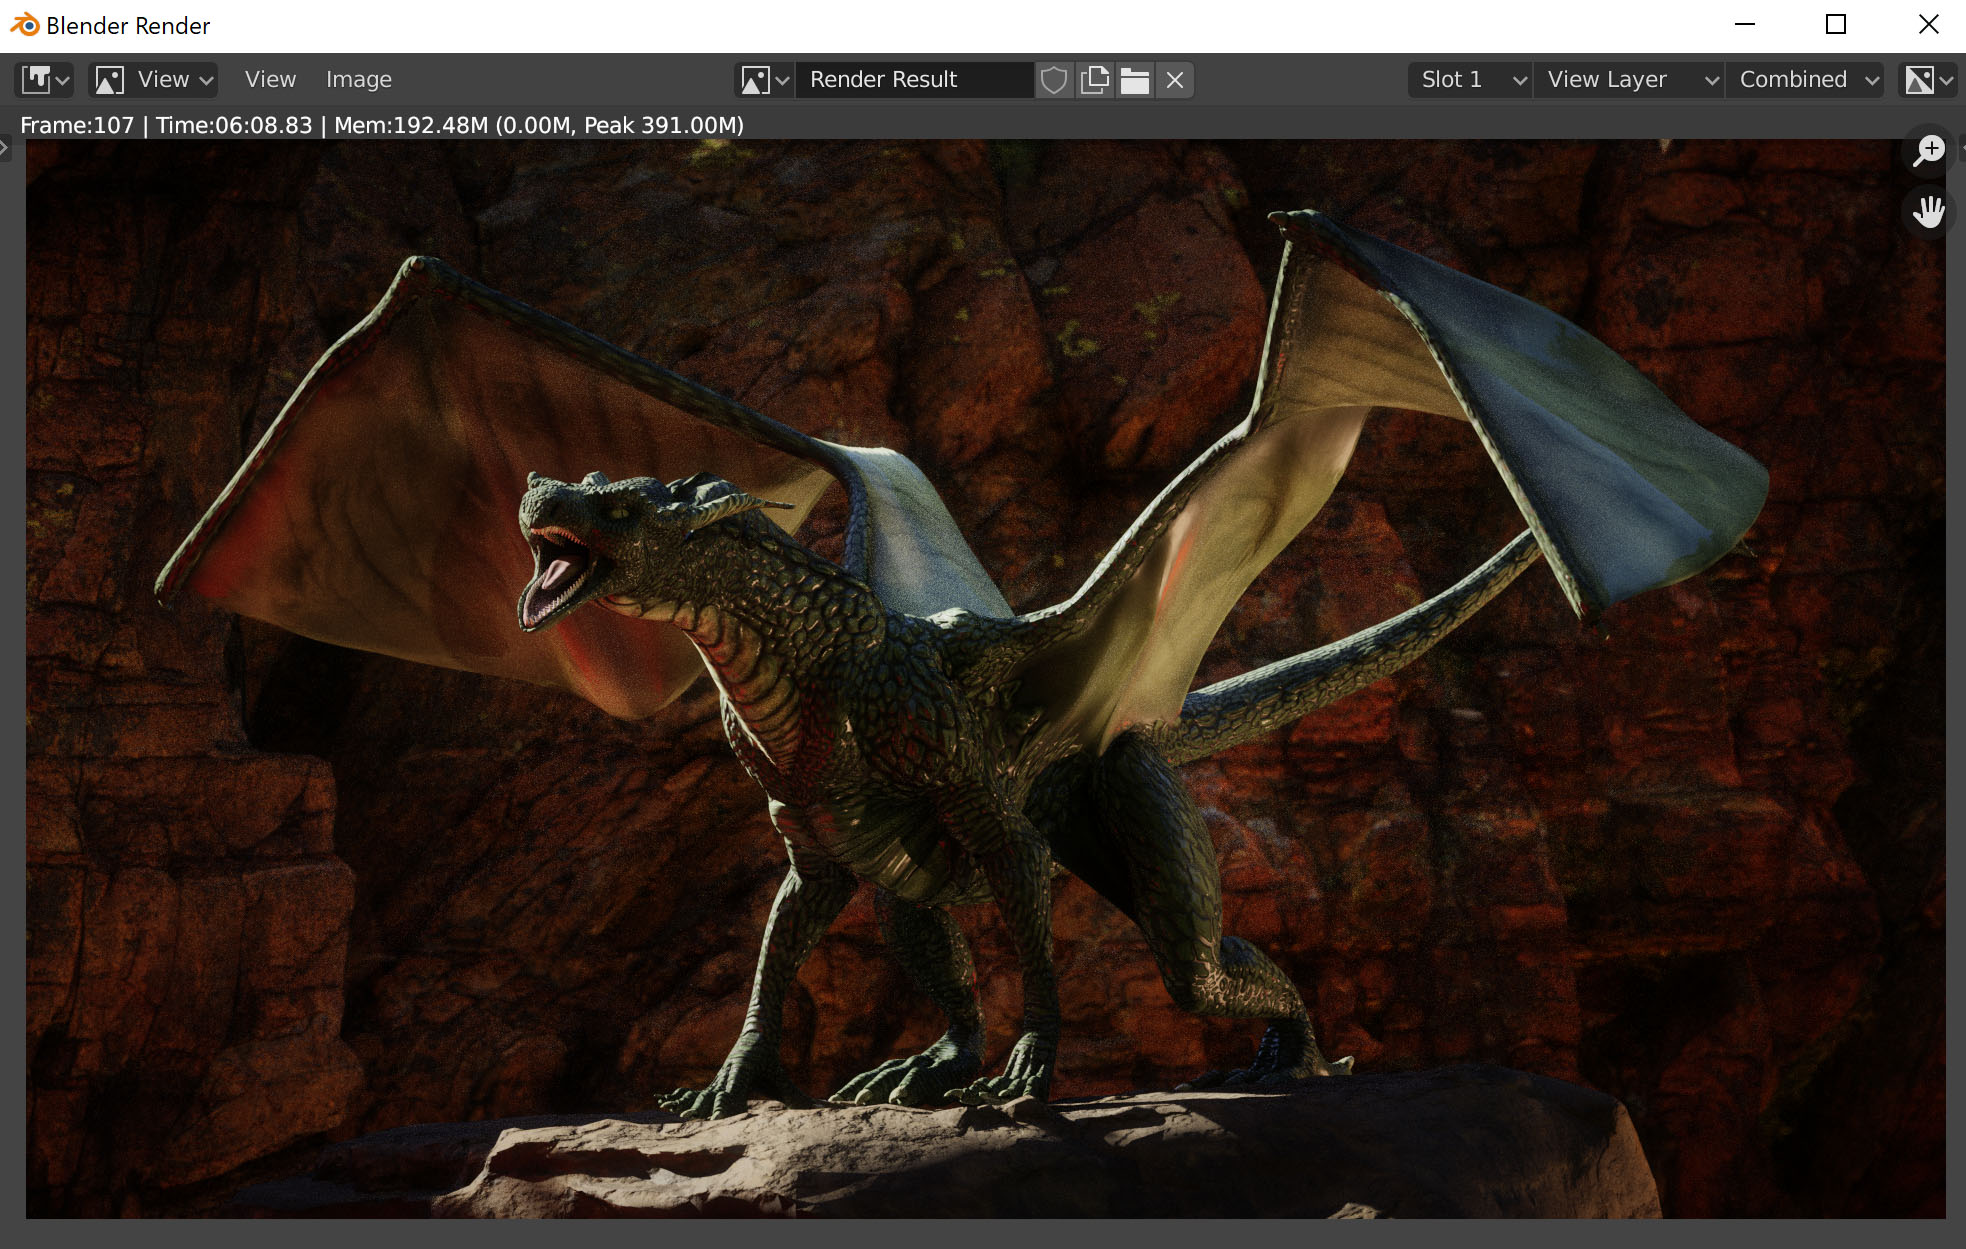Toggle fake user shield icon

coord(1053,80)
